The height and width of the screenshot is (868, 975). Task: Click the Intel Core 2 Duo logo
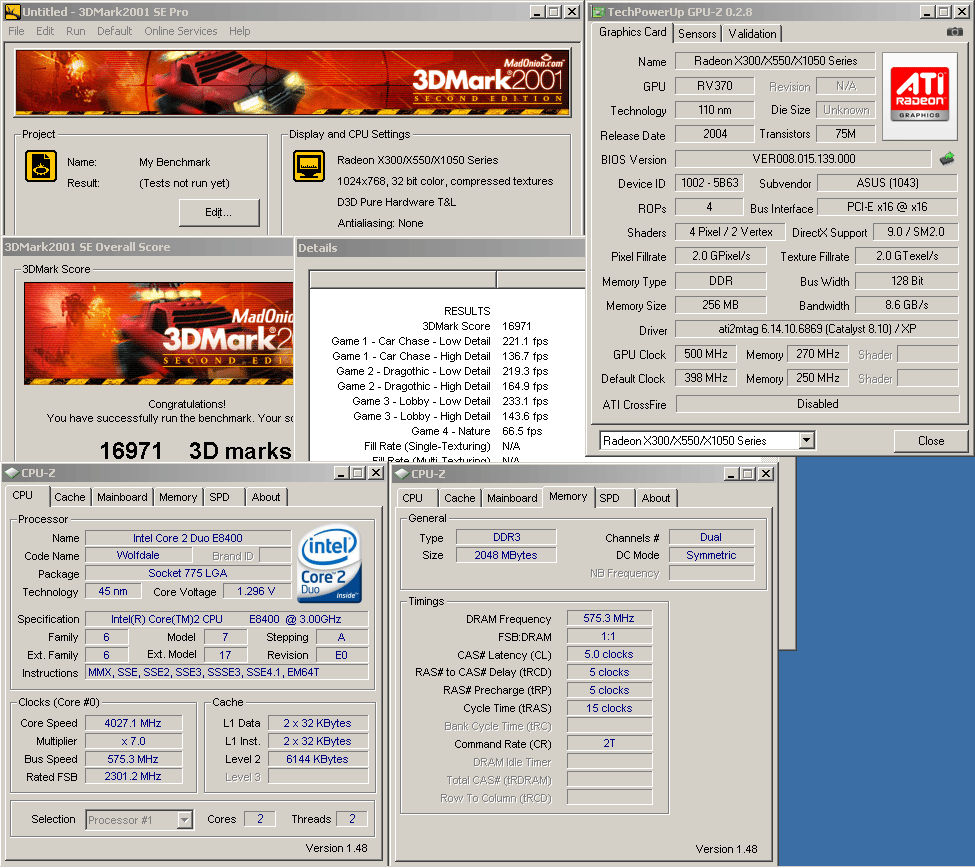point(330,565)
